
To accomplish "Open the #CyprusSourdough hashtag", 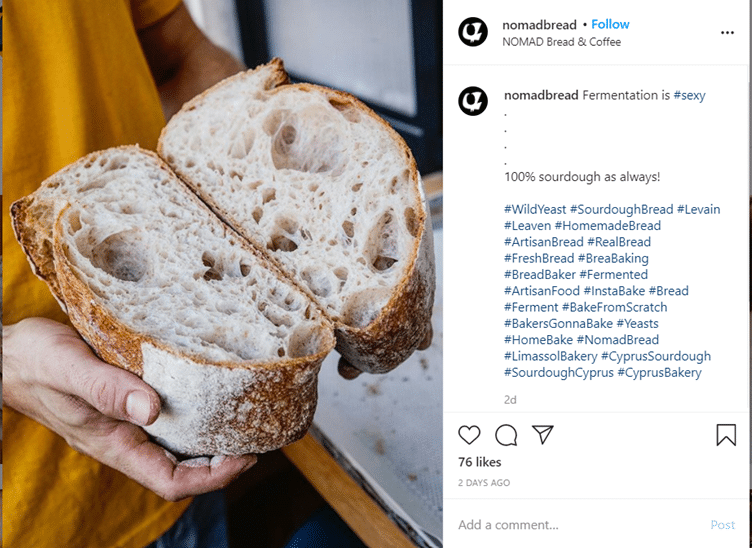I will coord(656,356).
